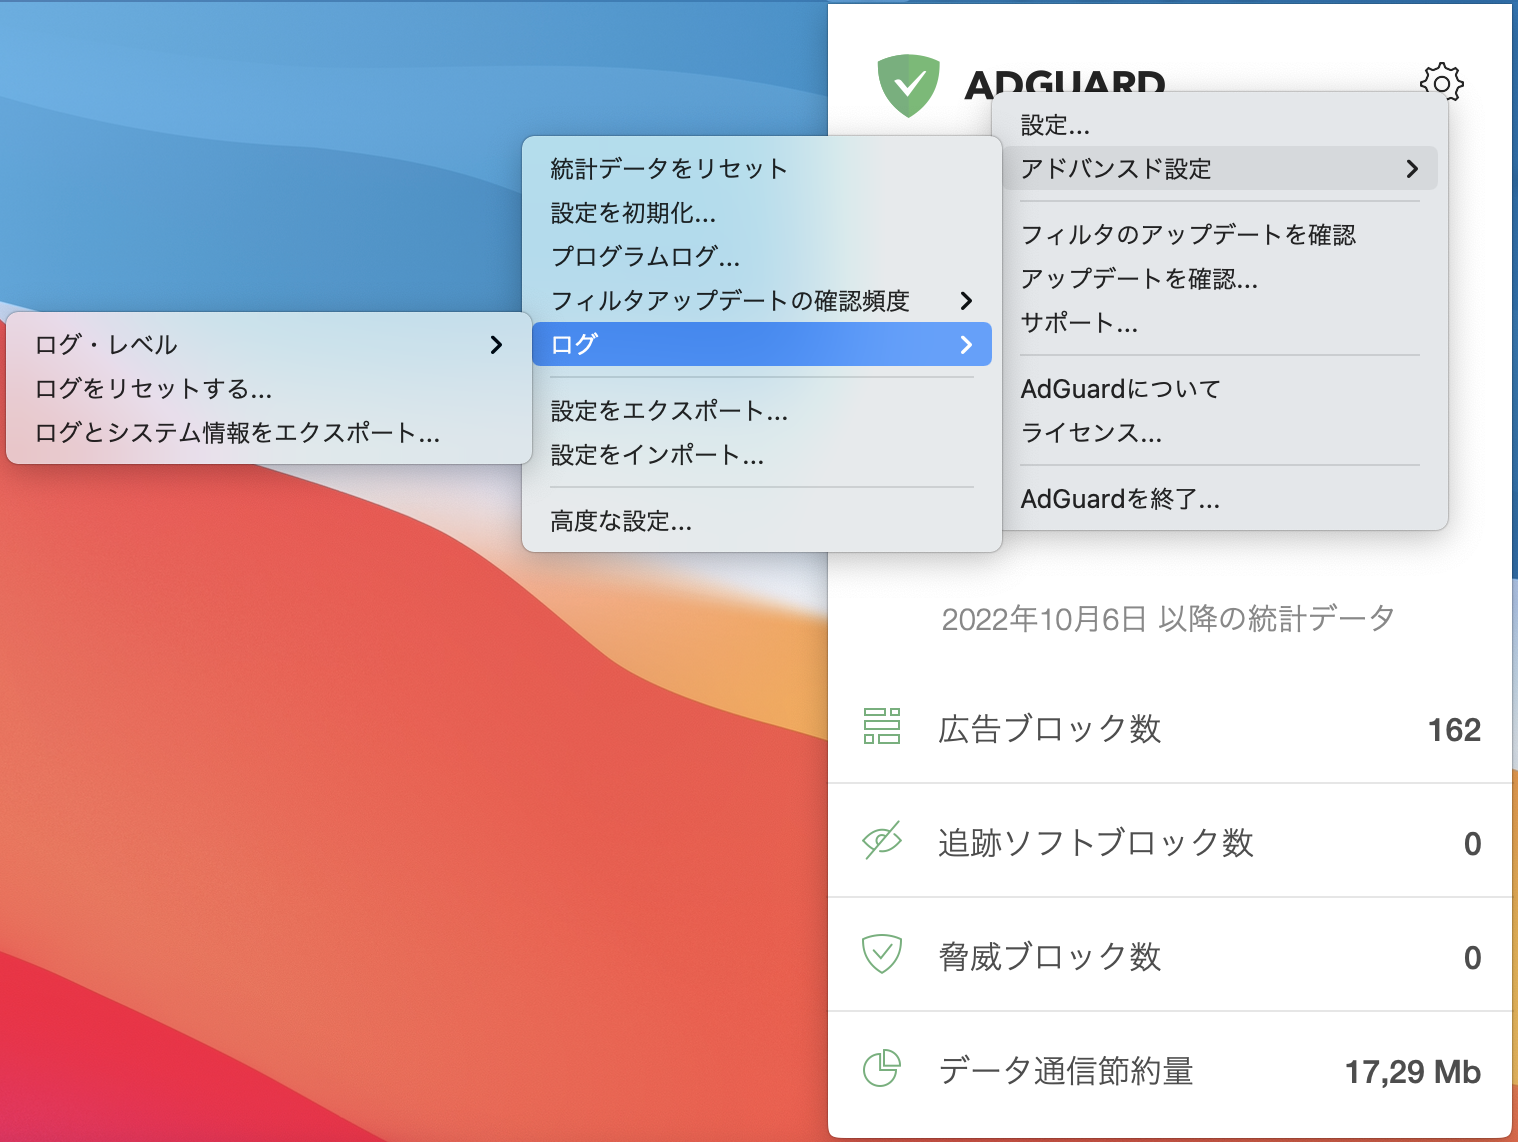Open 設定... from the gear menu

(1220, 125)
